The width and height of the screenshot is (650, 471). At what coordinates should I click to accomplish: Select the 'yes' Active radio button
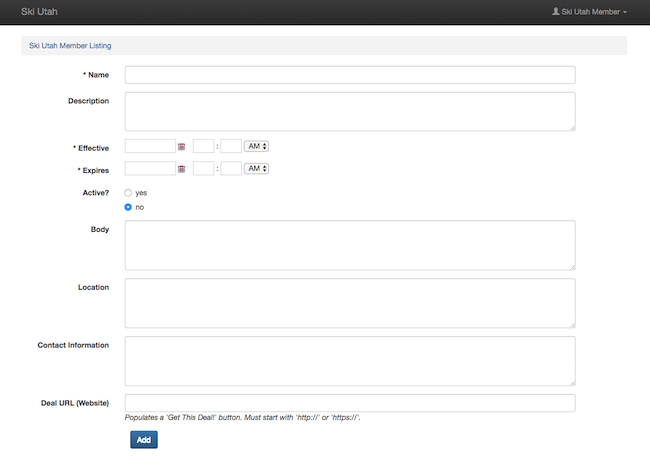(x=128, y=192)
